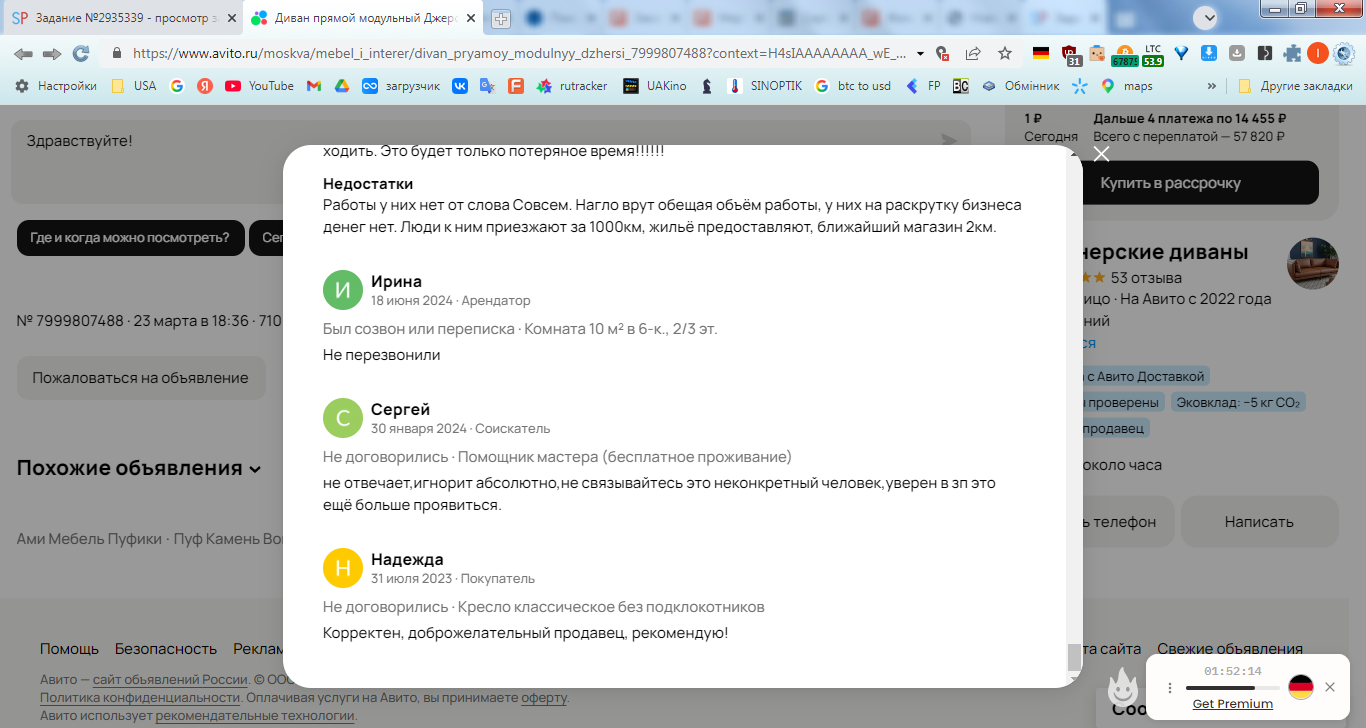Open the puzzle-piece Extensions menu
The width and height of the screenshot is (1366, 728).
coord(1293,53)
